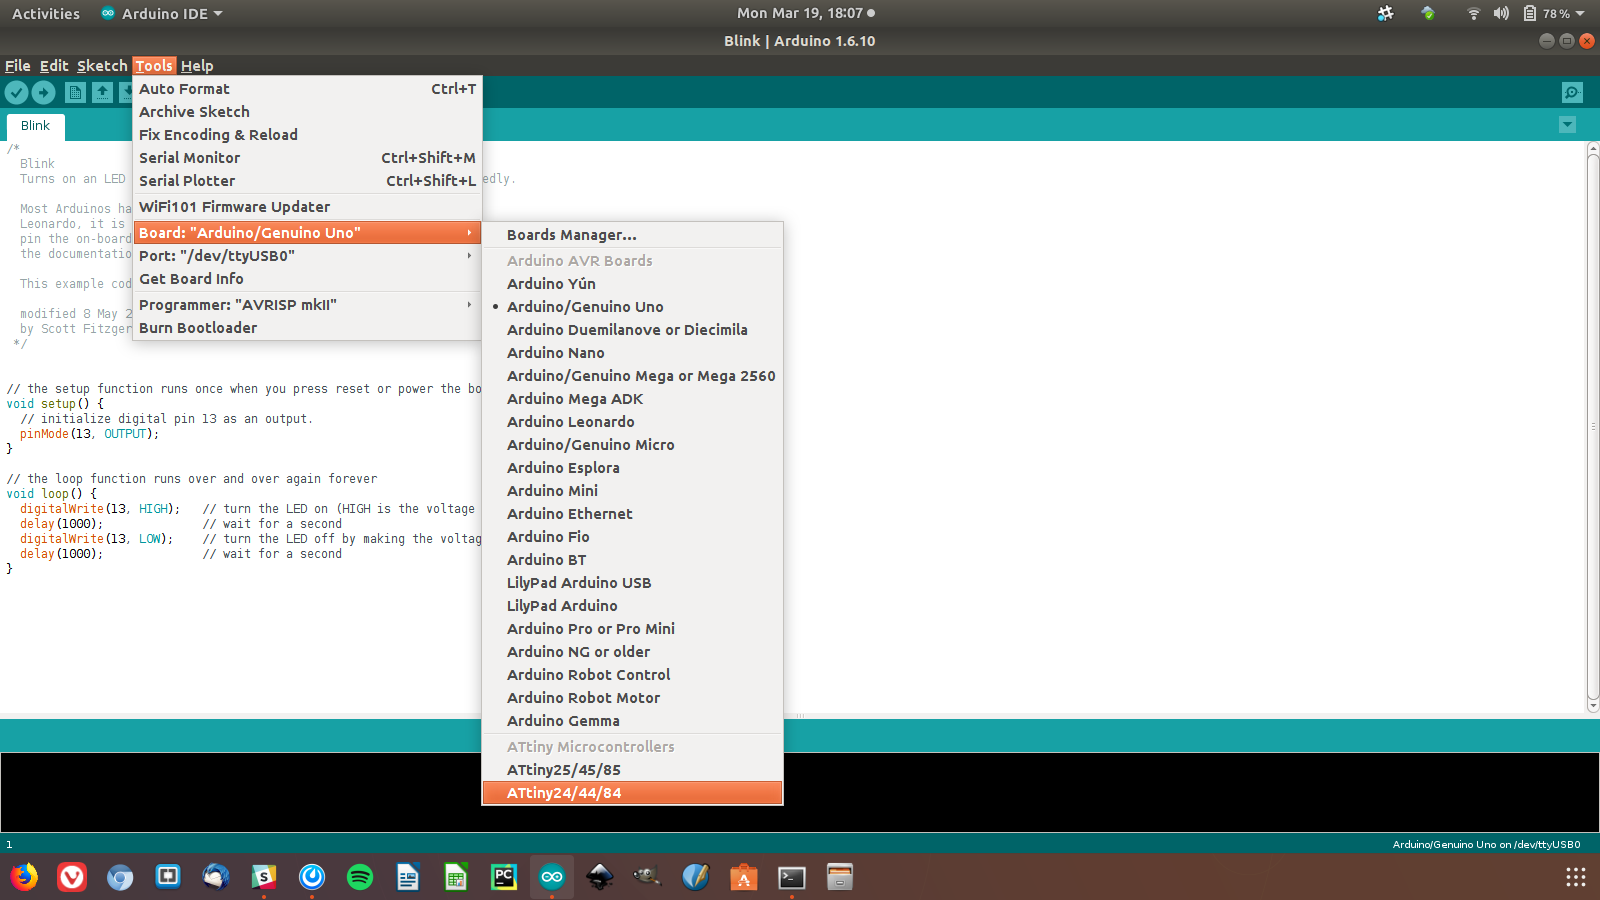Image resolution: width=1600 pixels, height=900 pixels.
Task: Choose the Arduino Leonardo board
Action: (632, 422)
